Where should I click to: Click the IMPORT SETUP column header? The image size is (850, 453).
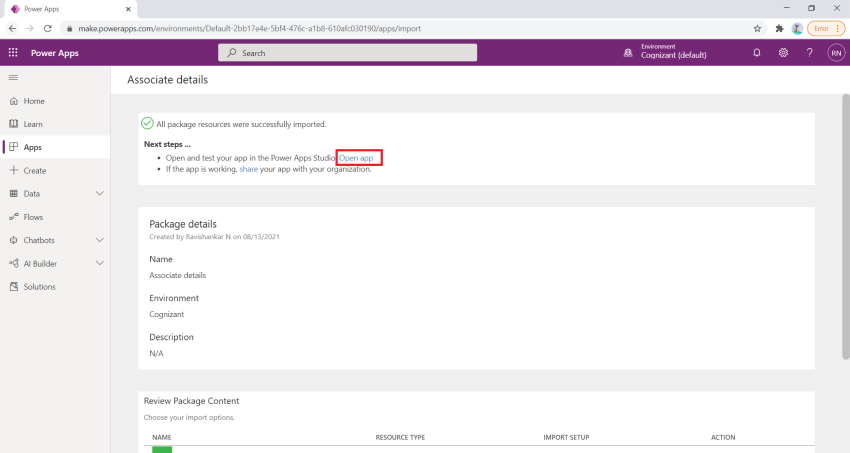tap(566, 437)
